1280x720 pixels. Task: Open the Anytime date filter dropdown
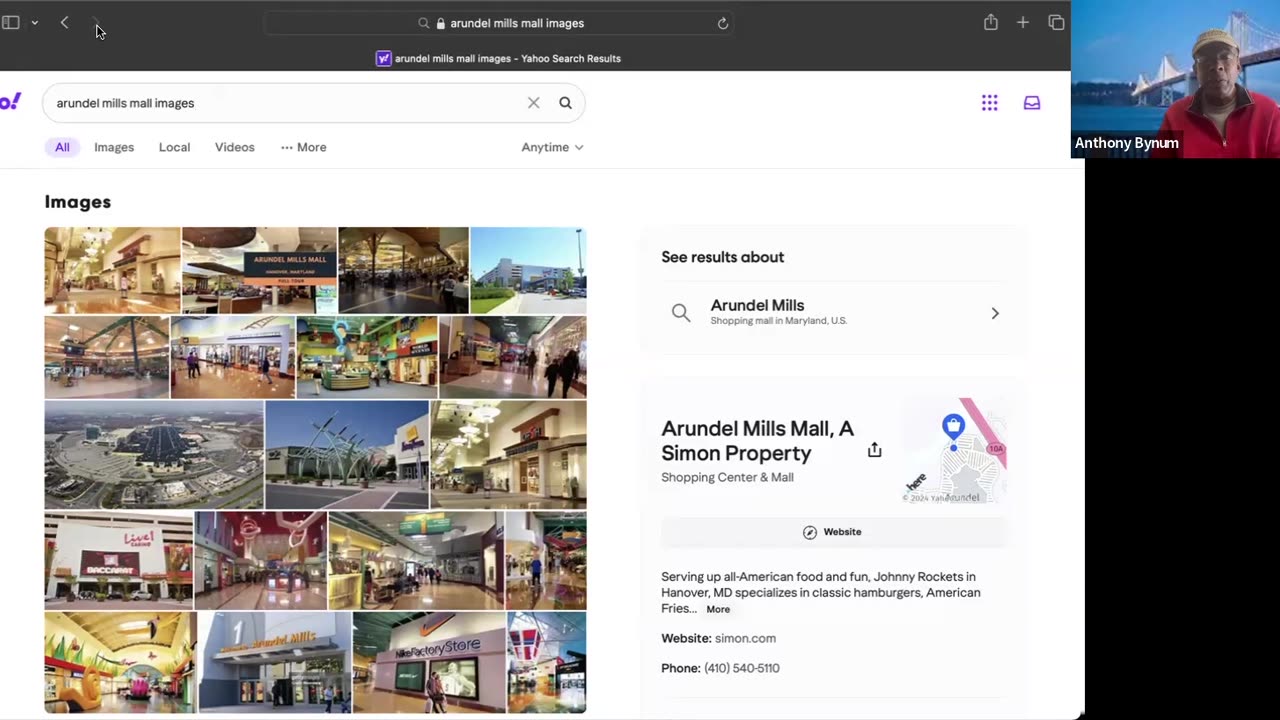(552, 147)
